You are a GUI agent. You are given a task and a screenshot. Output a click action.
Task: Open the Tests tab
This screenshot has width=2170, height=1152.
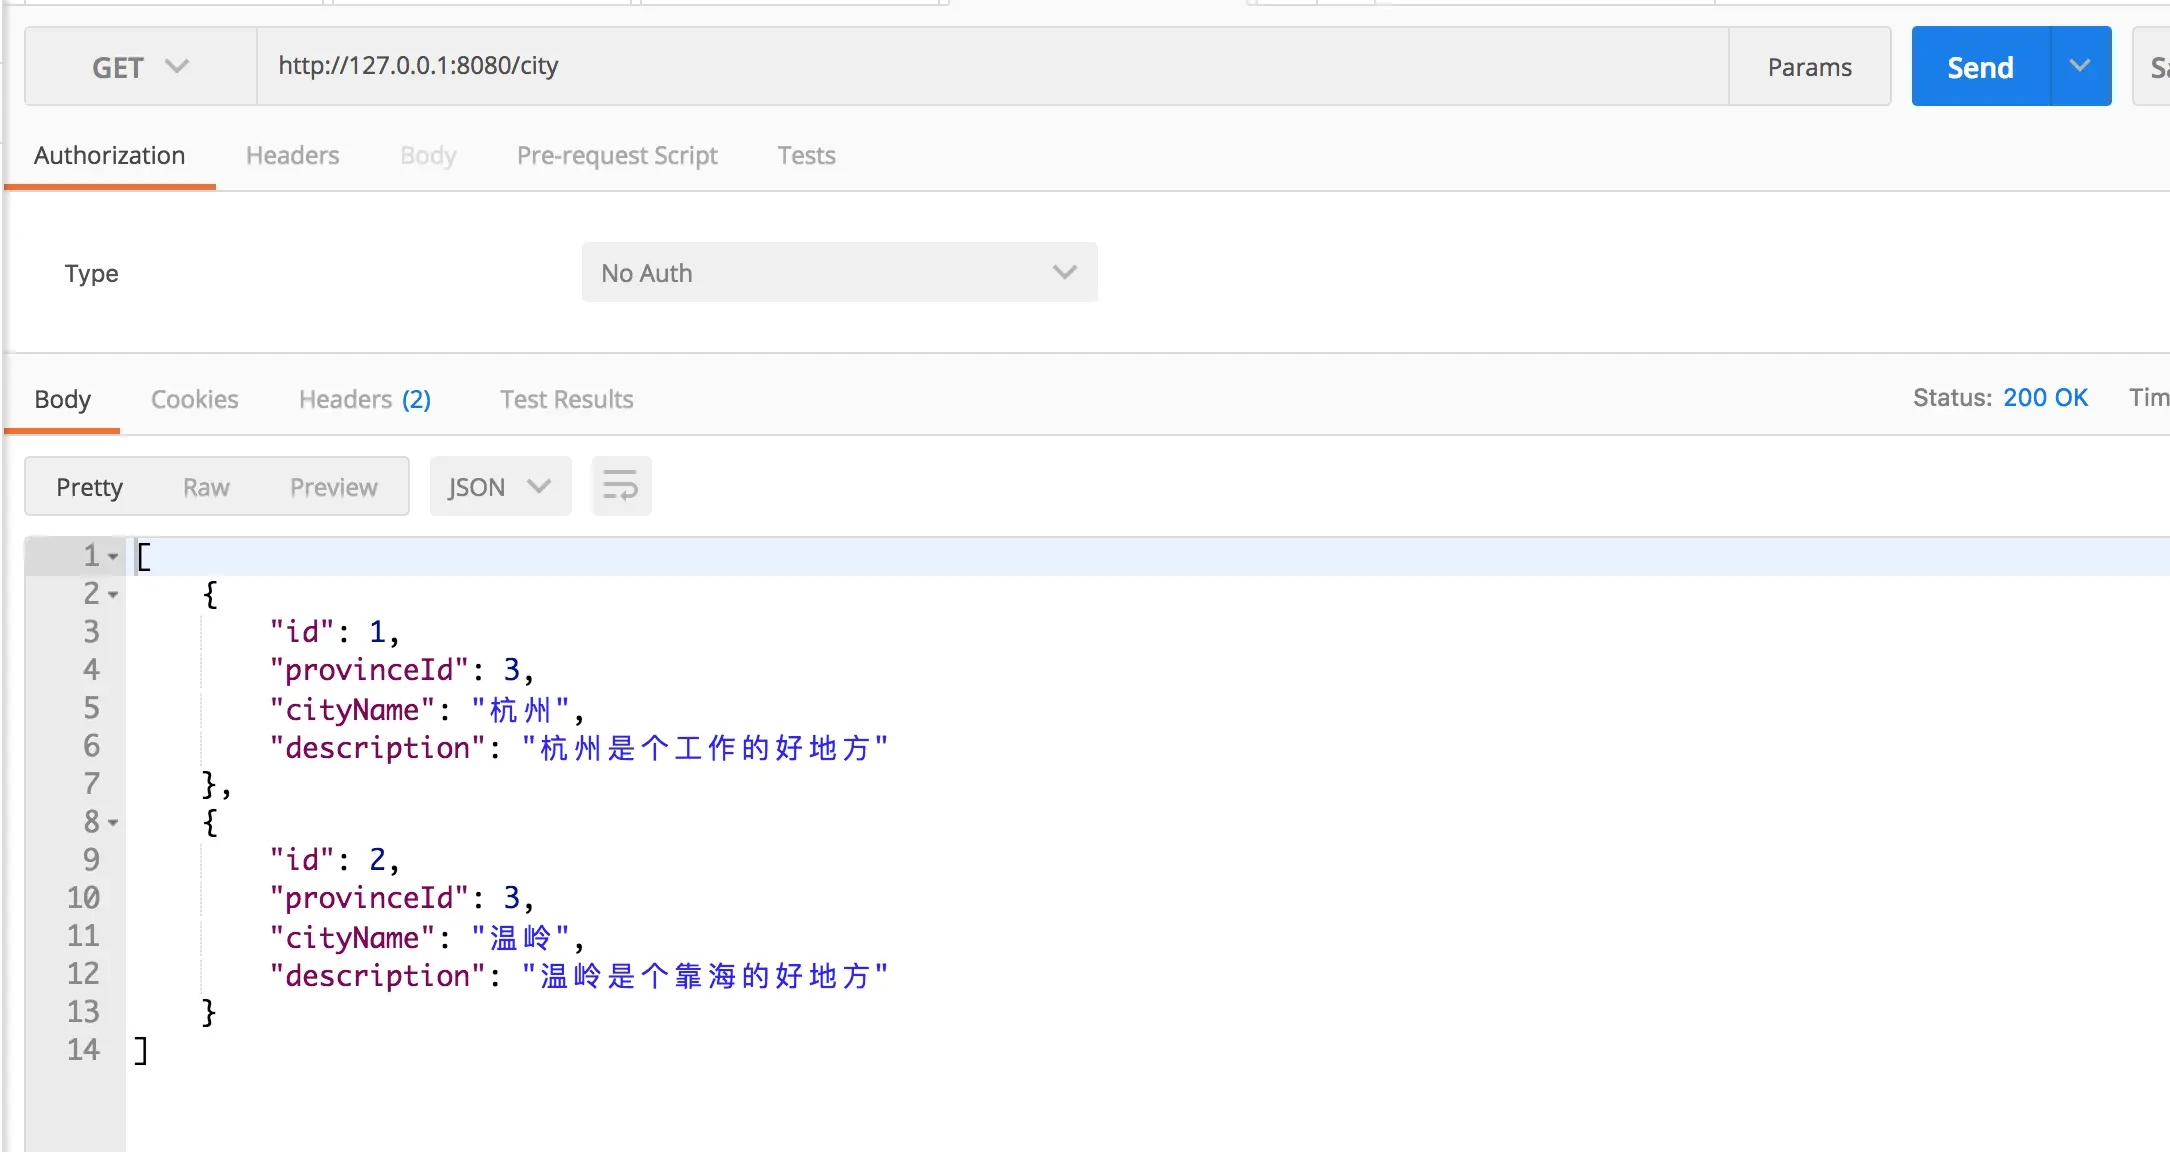pos(806,155)
